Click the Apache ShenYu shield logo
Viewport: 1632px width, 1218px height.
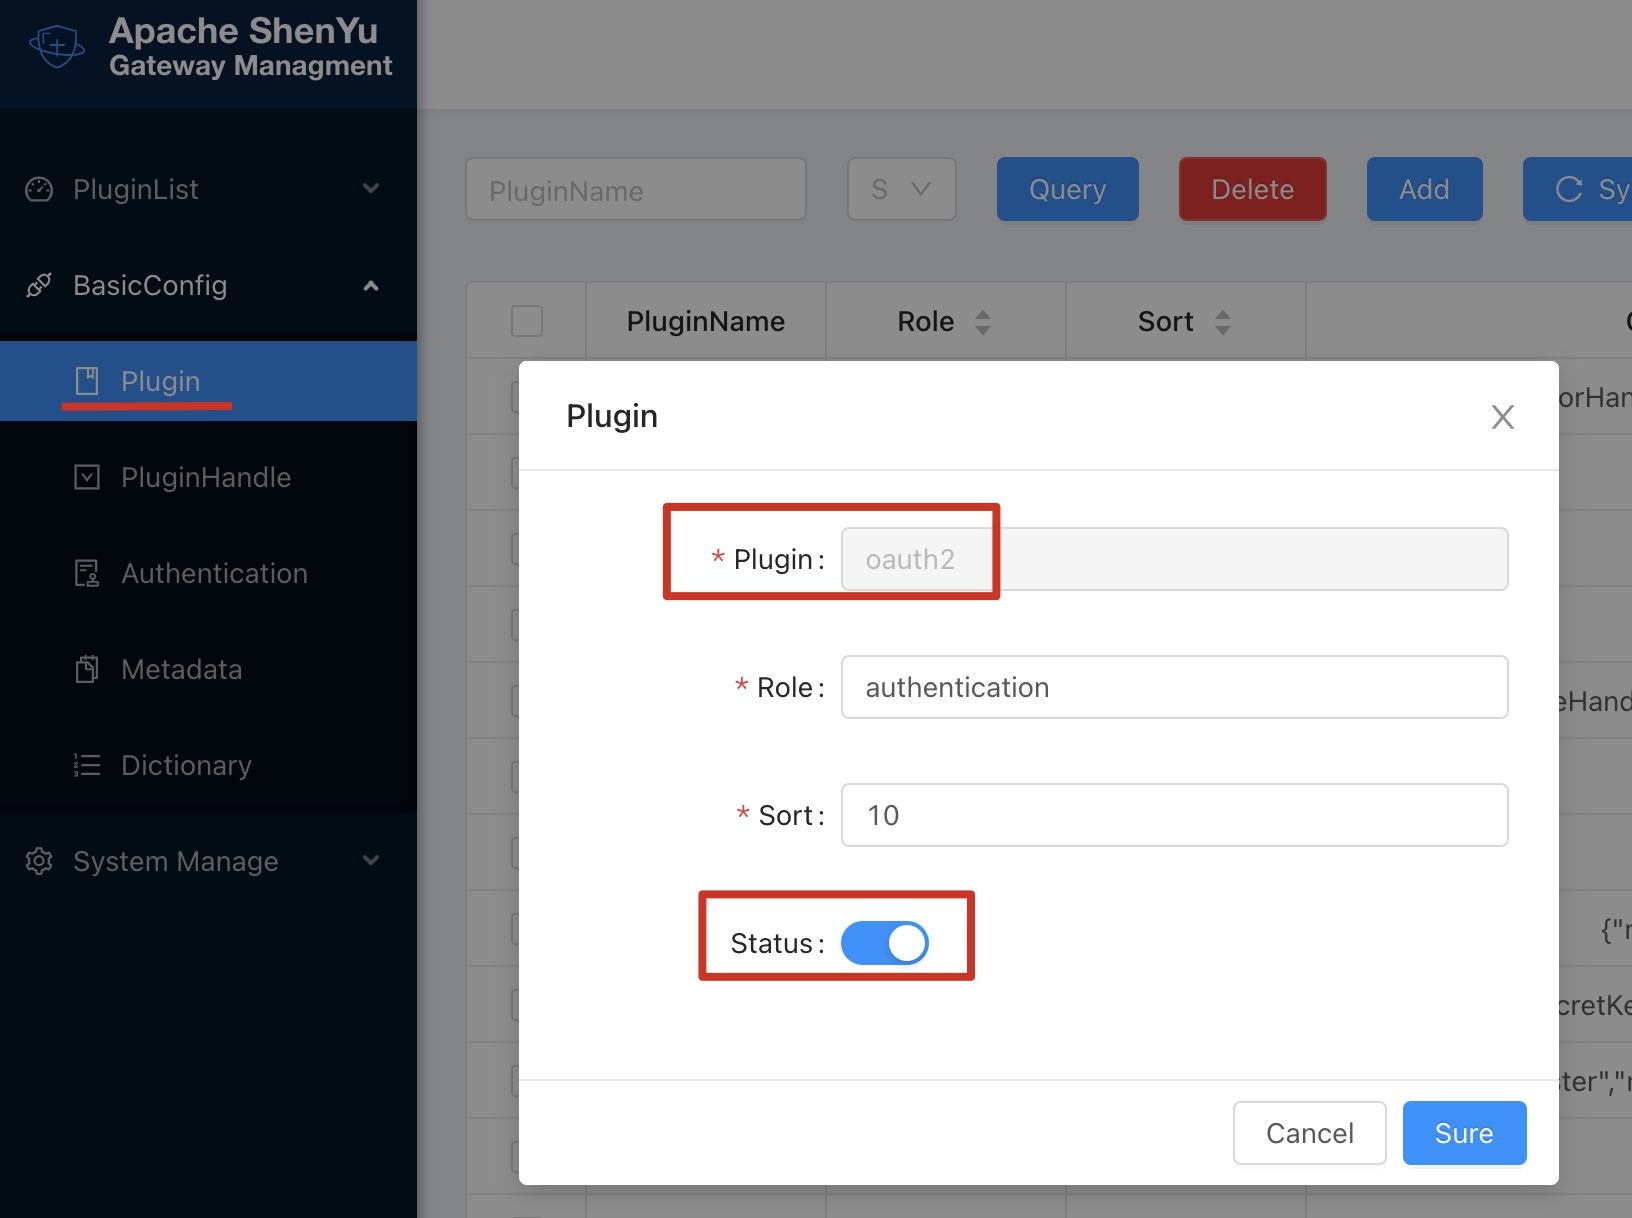[57, 46]
